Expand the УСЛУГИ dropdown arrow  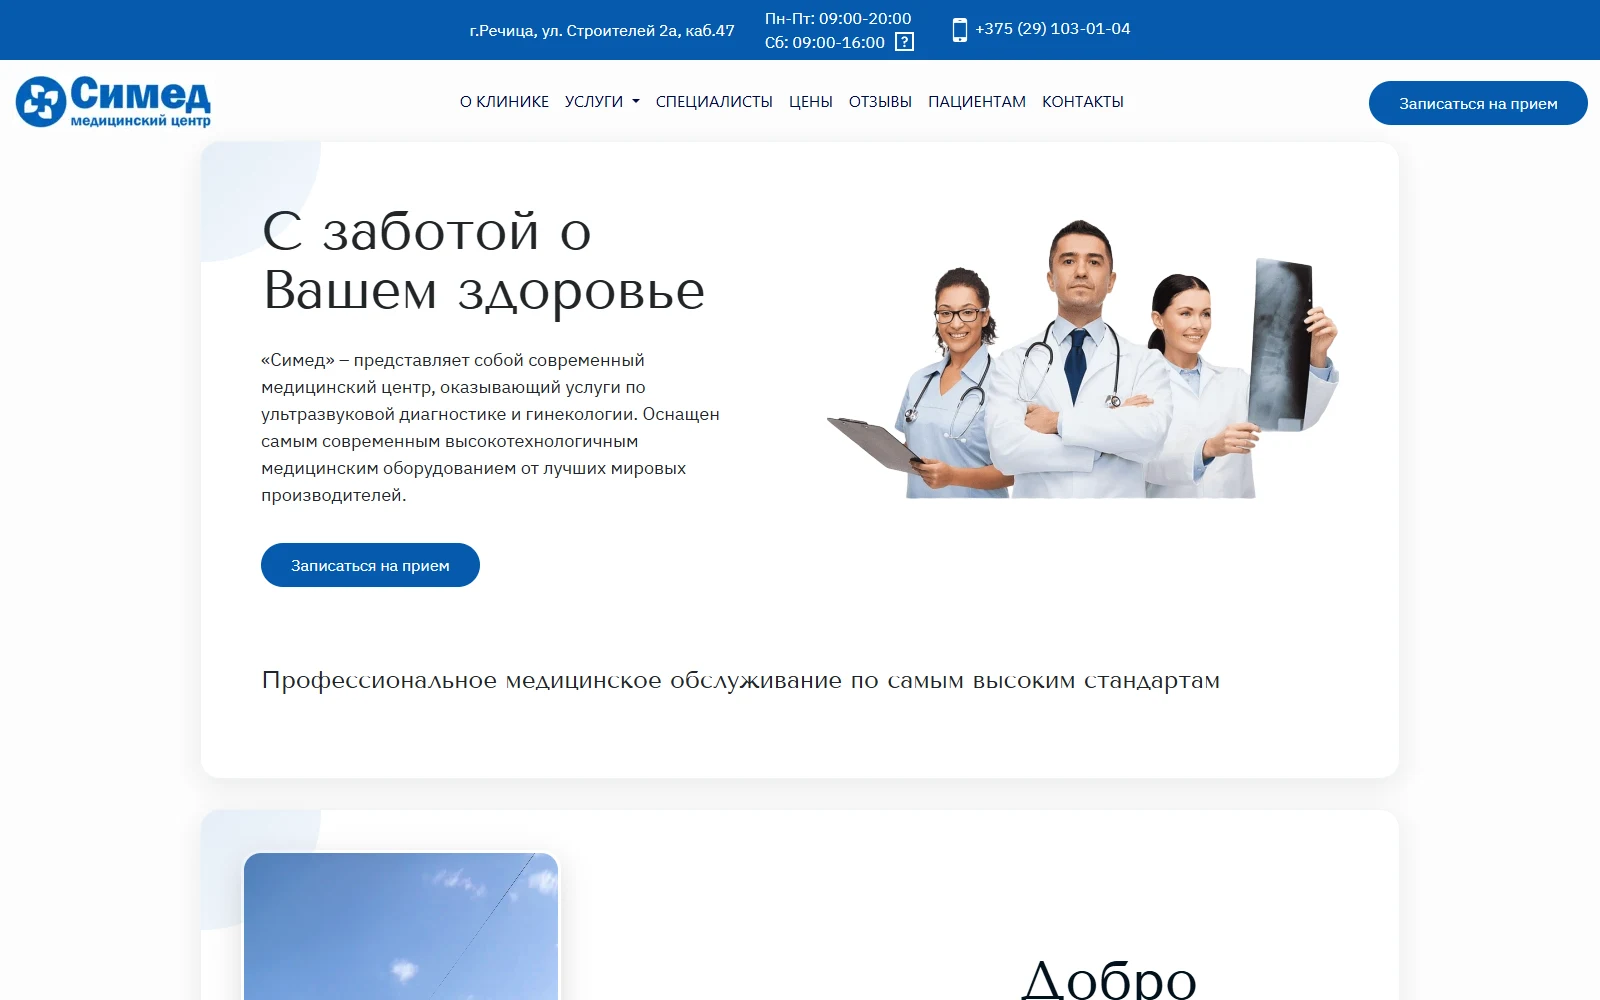635,102
